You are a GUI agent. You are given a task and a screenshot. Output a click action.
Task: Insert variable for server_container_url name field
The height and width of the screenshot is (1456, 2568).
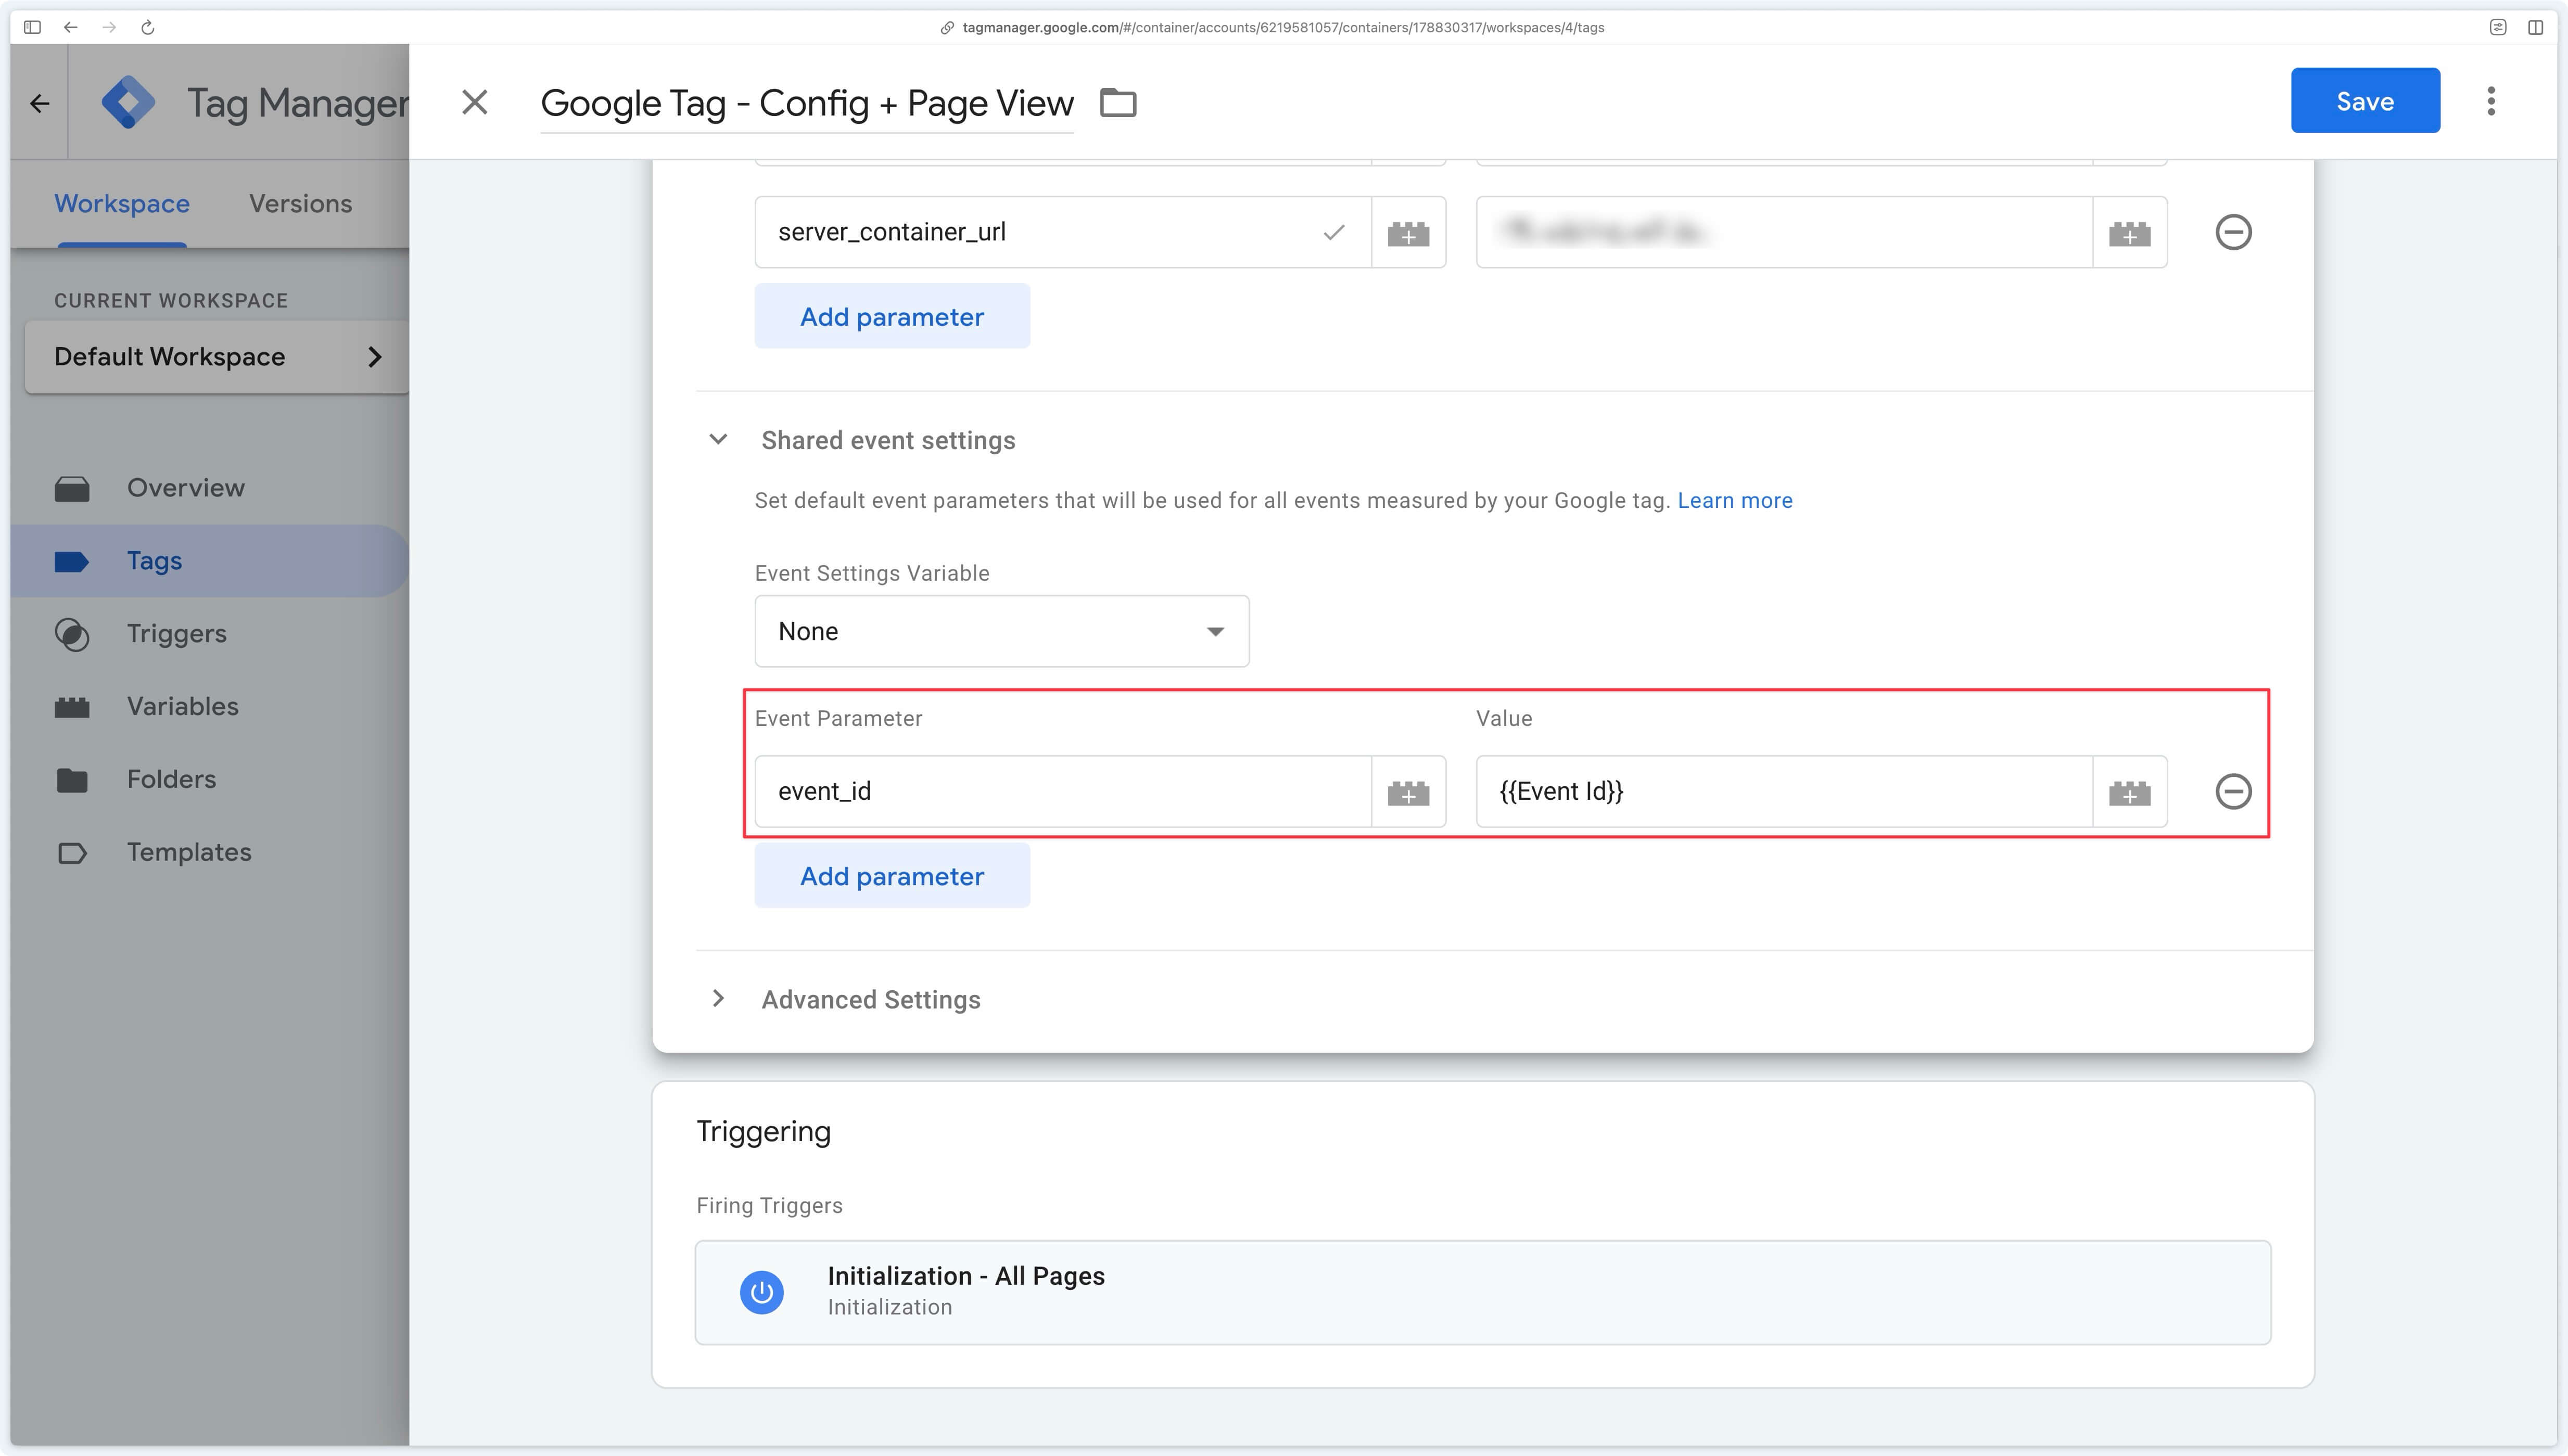coord(1408,233)
